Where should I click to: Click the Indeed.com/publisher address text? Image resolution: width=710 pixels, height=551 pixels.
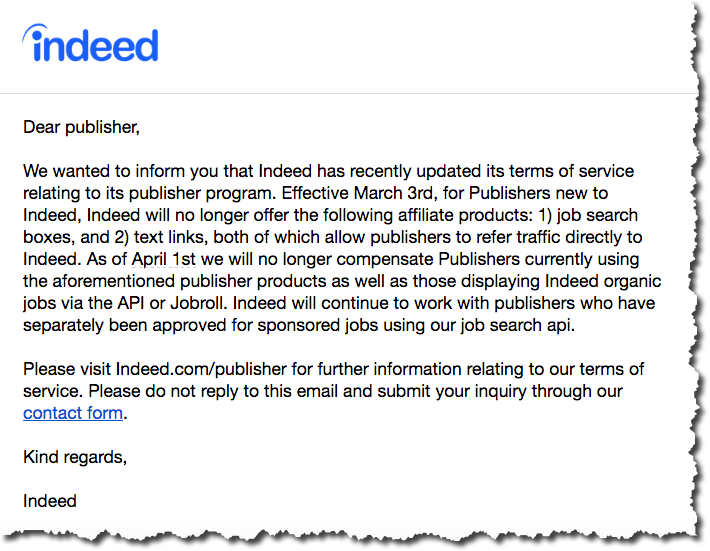tap(201, 369)
